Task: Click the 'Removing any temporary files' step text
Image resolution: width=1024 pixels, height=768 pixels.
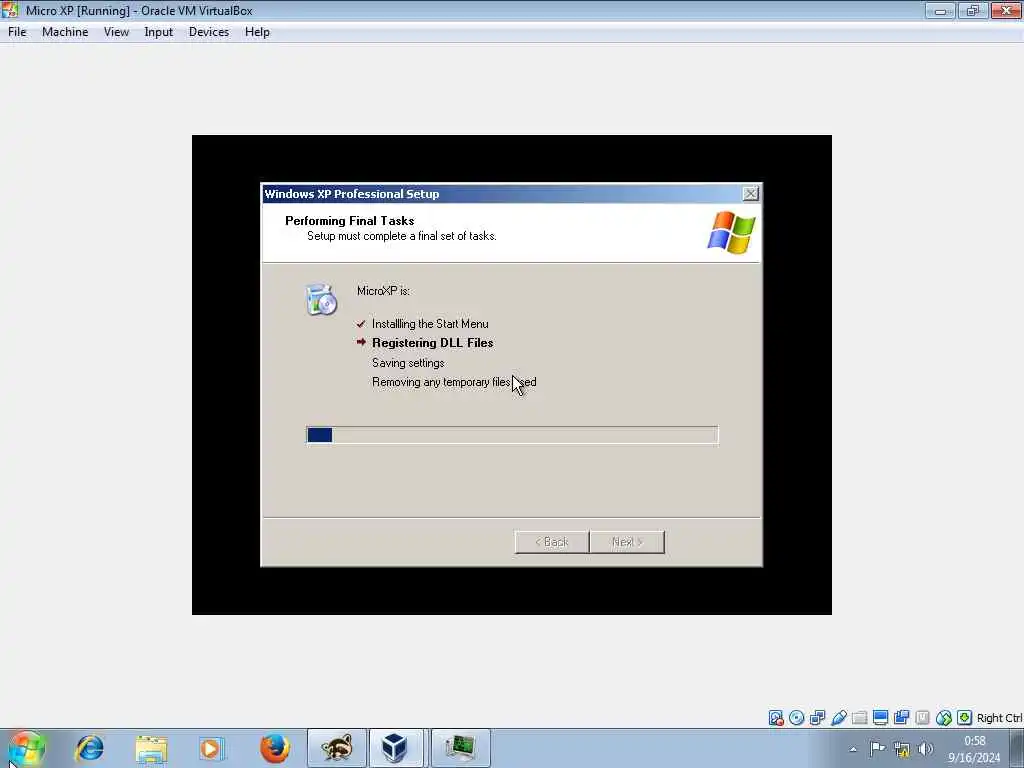Action: pos(441,382)
